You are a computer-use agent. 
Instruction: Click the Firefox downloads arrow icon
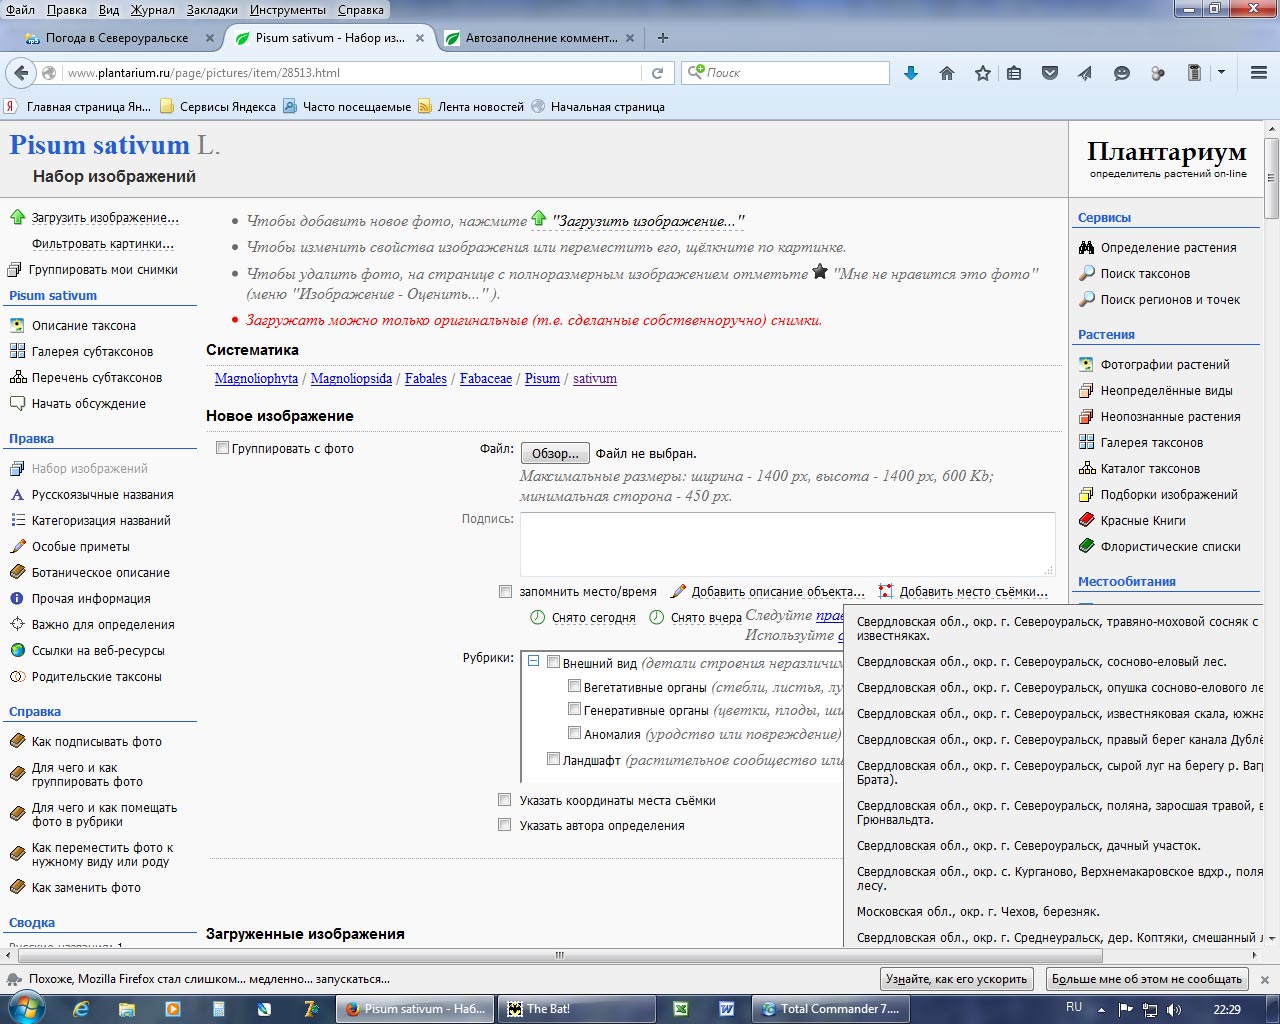pyautogui.click(x=910, y=73)
